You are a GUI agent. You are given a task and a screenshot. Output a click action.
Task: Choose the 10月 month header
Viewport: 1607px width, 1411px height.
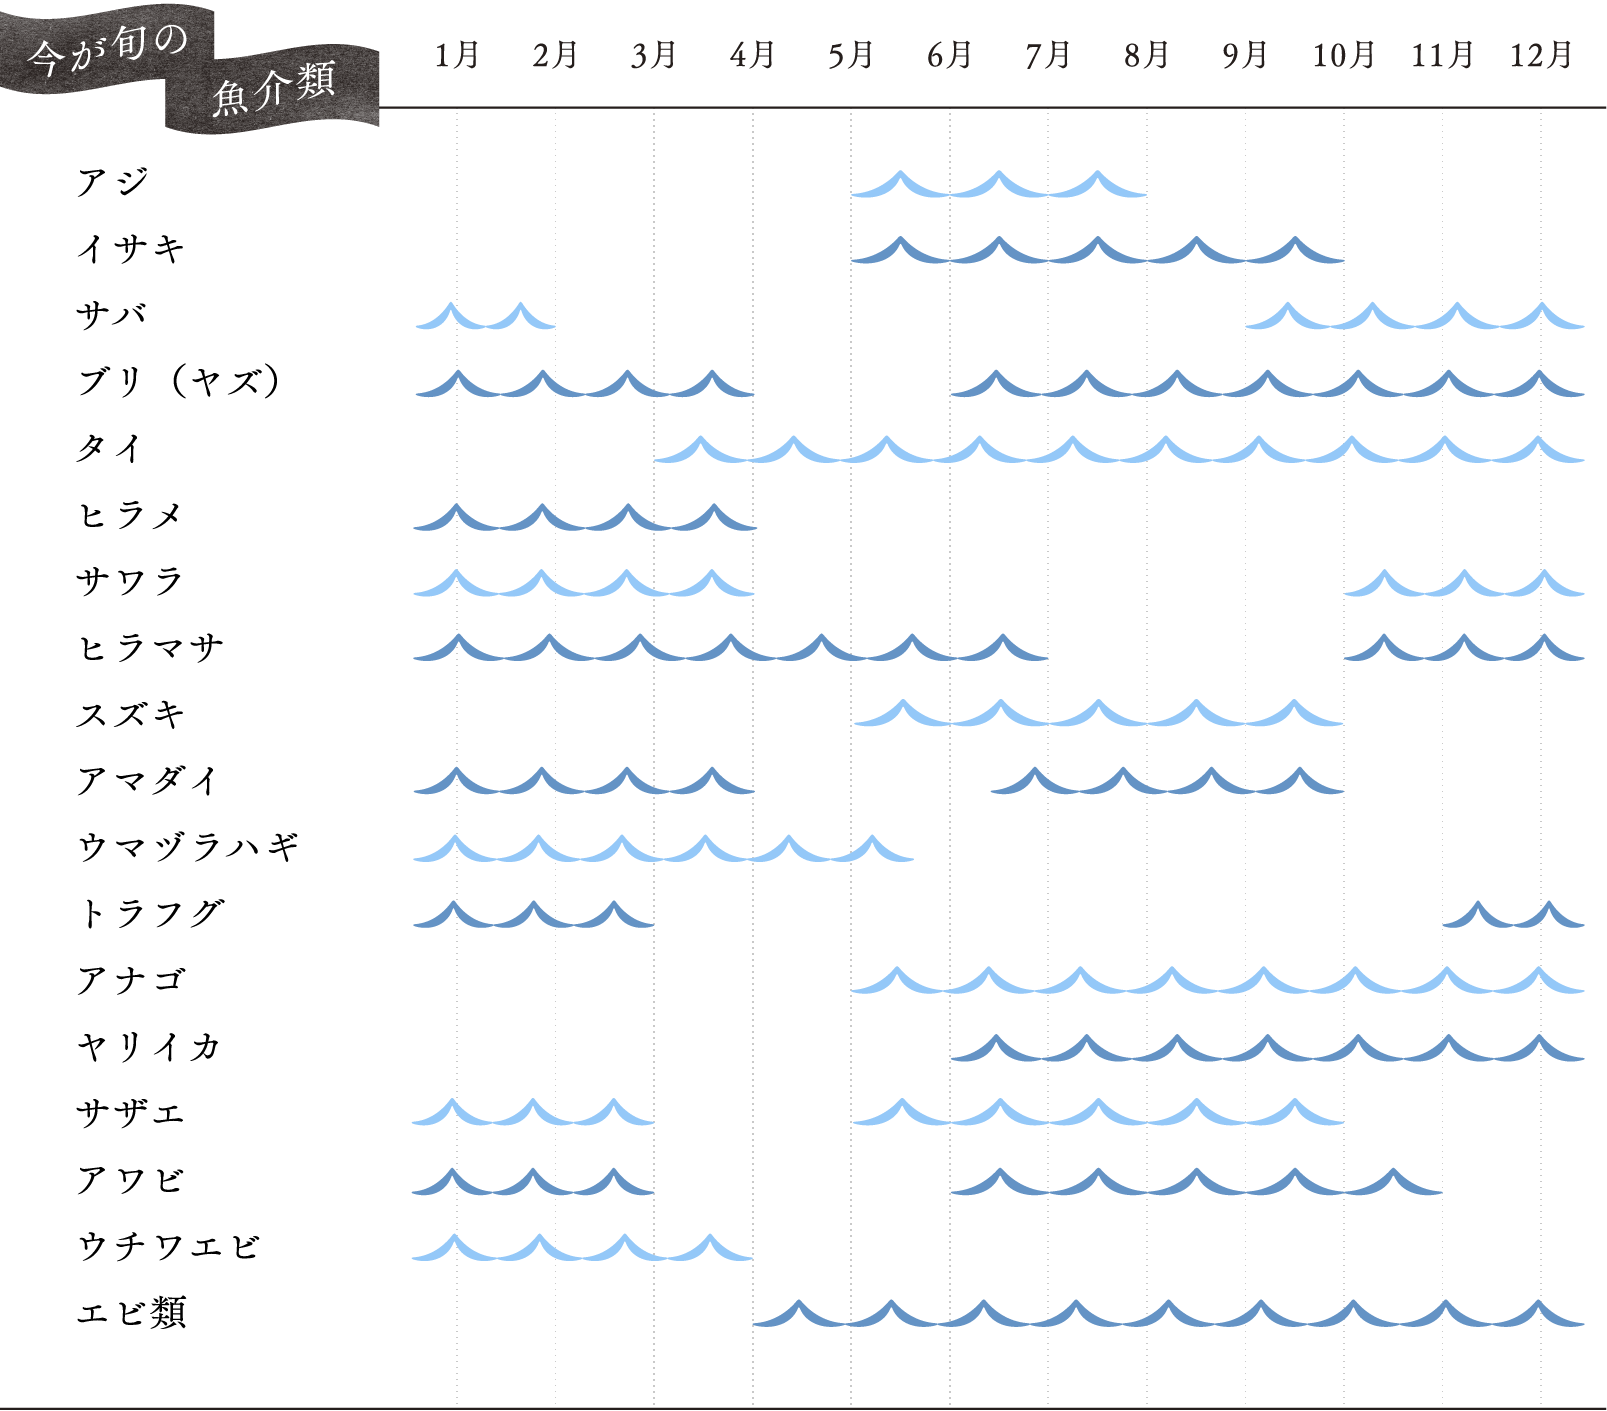[x=1343, y=55]
